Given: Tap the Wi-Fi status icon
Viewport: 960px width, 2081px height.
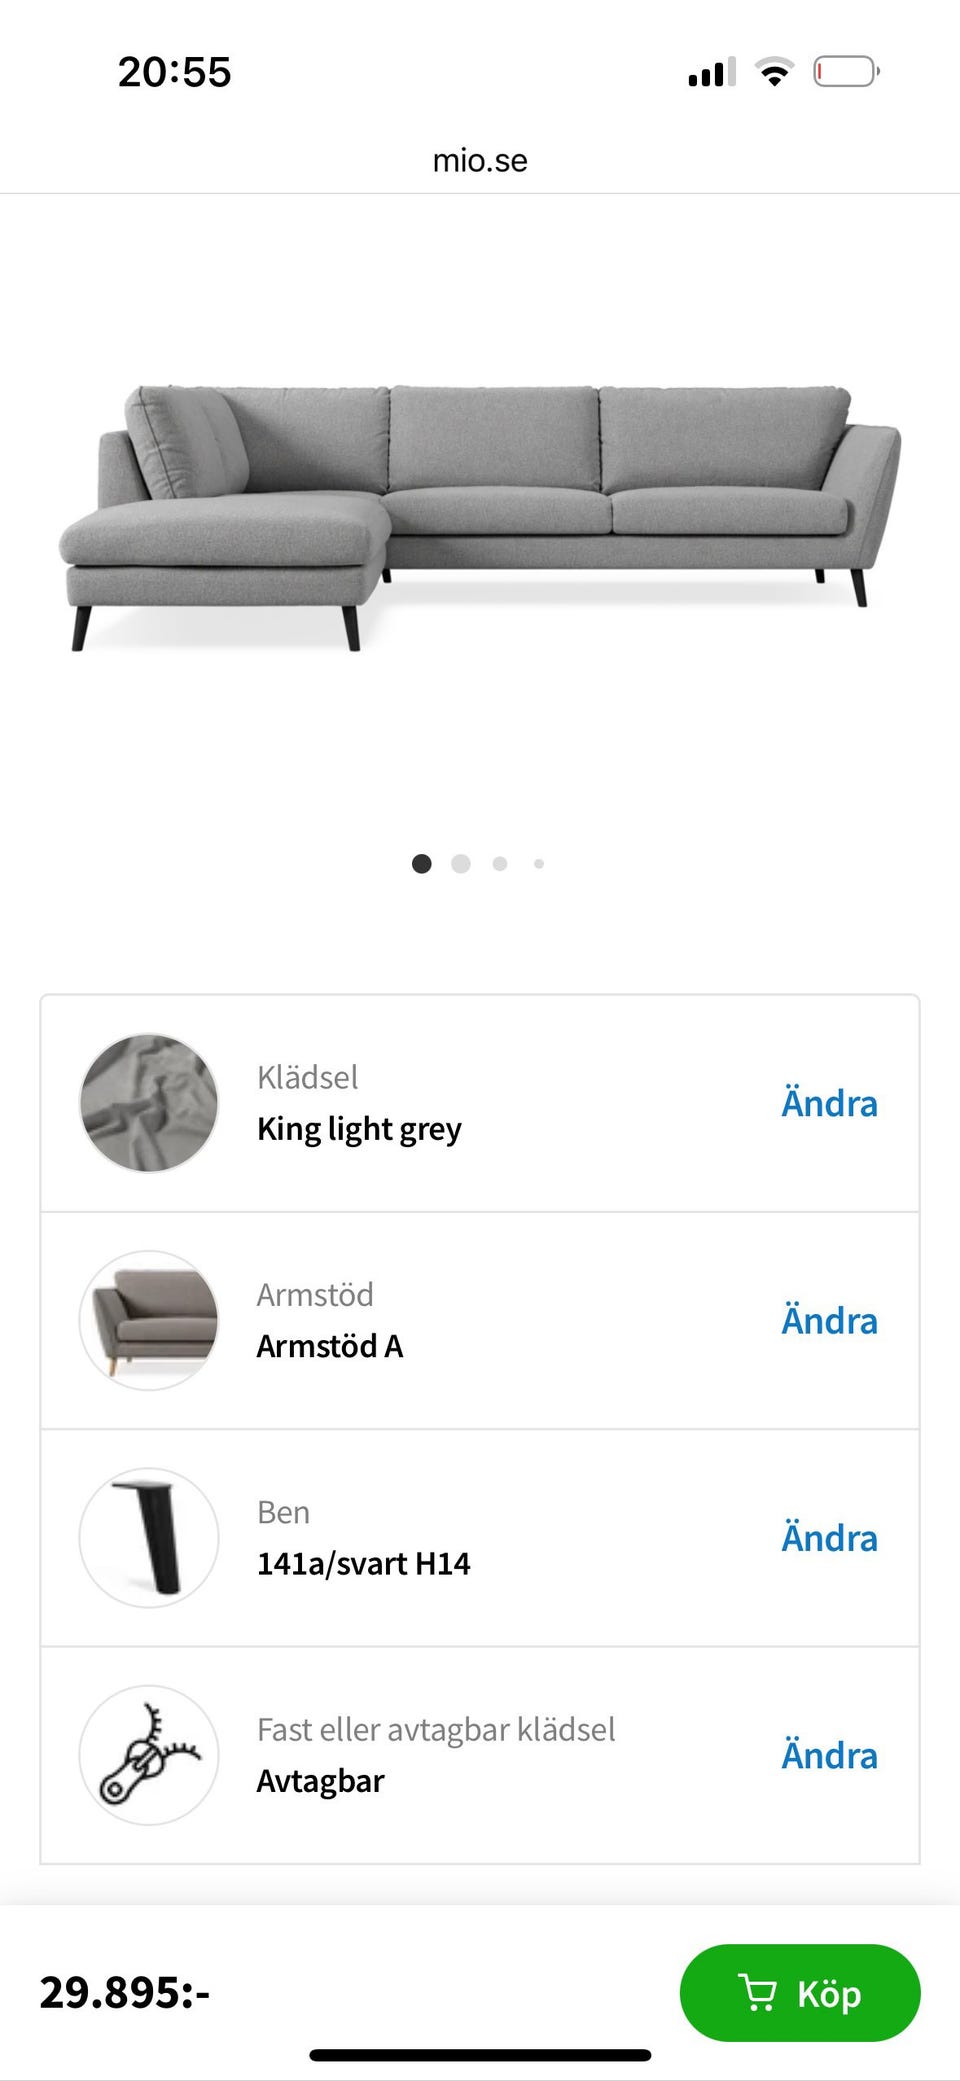Looking at the screenshot, I should (774, 72).
